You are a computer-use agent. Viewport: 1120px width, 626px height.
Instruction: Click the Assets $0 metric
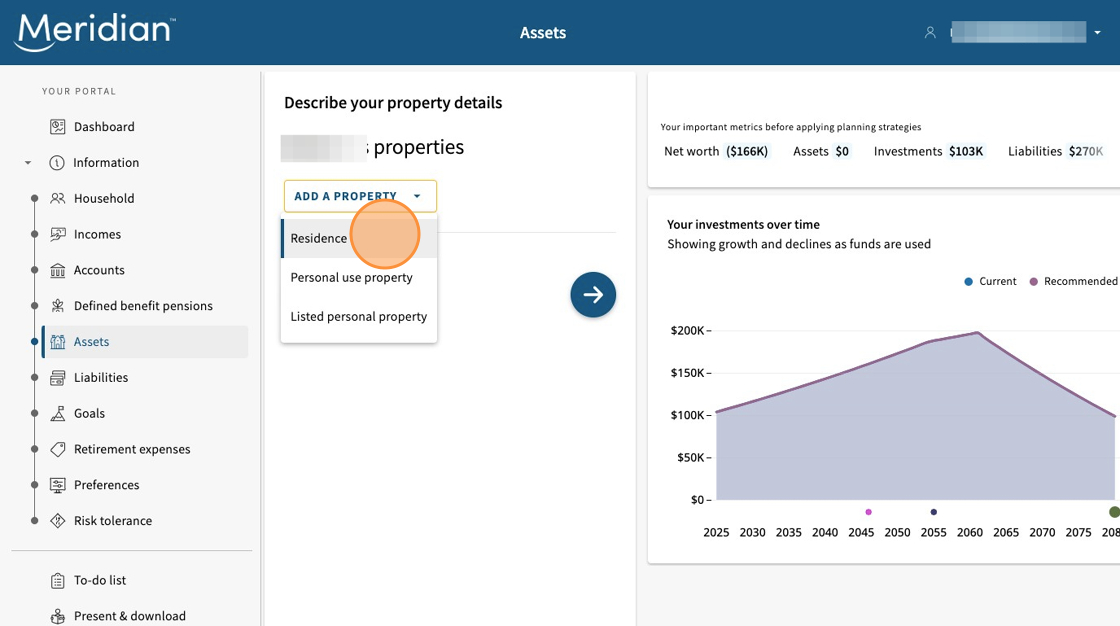point(821,151)
